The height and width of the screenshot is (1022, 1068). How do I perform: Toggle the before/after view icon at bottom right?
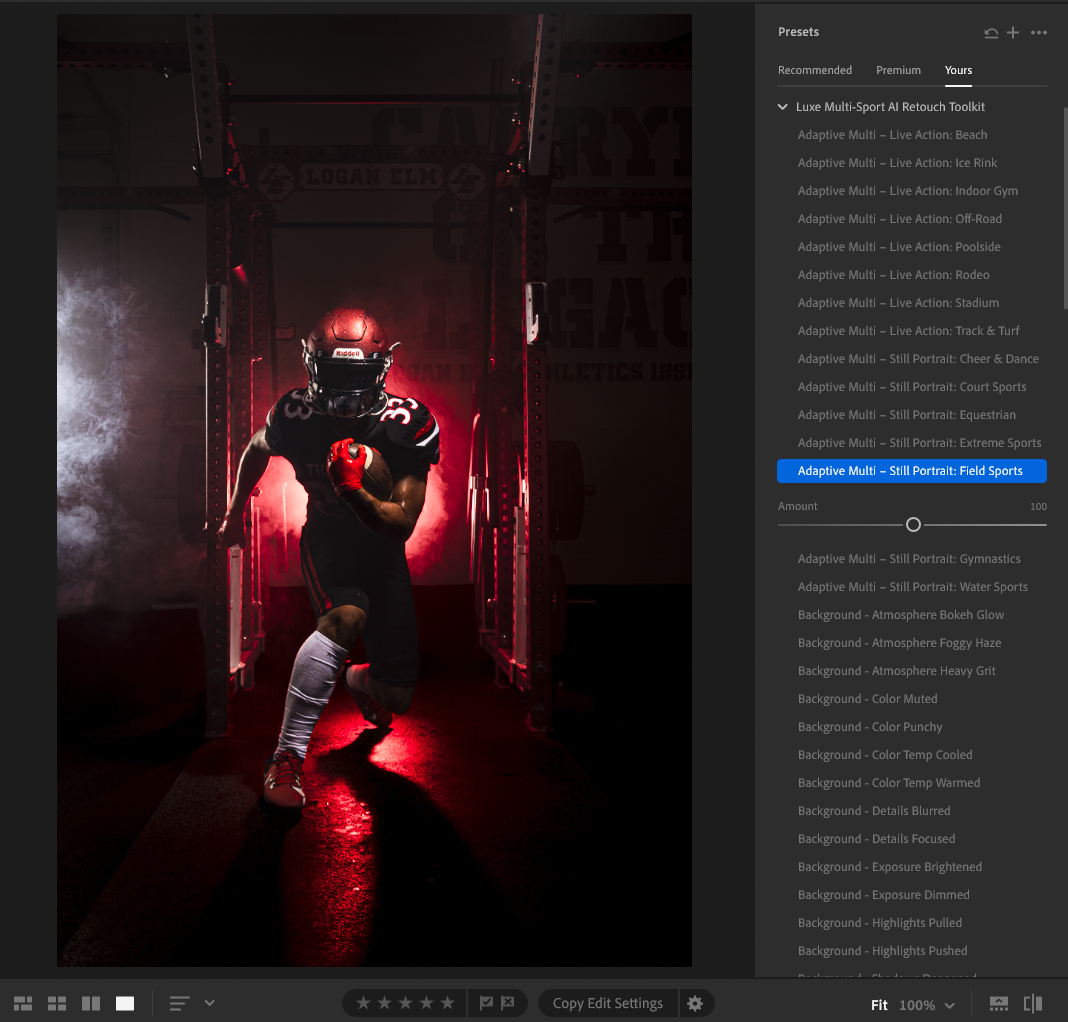point(1033,1003)
